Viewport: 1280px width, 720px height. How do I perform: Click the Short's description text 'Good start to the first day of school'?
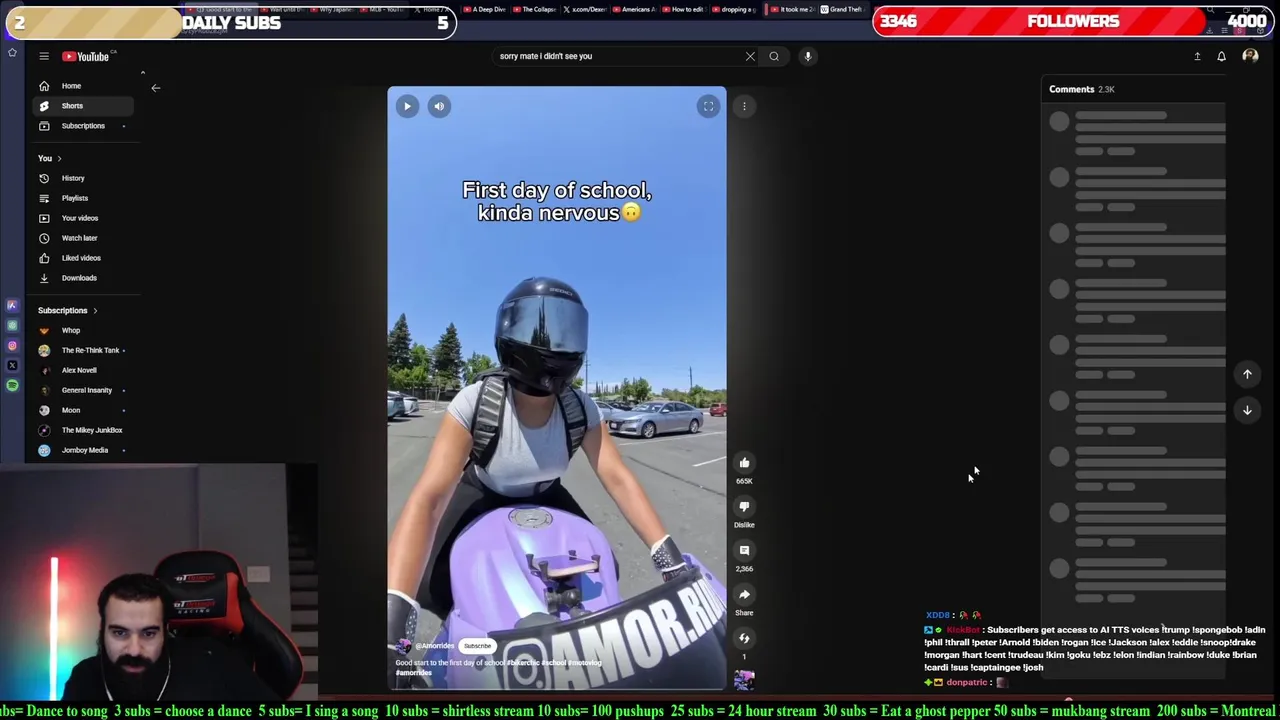(450, 663)
